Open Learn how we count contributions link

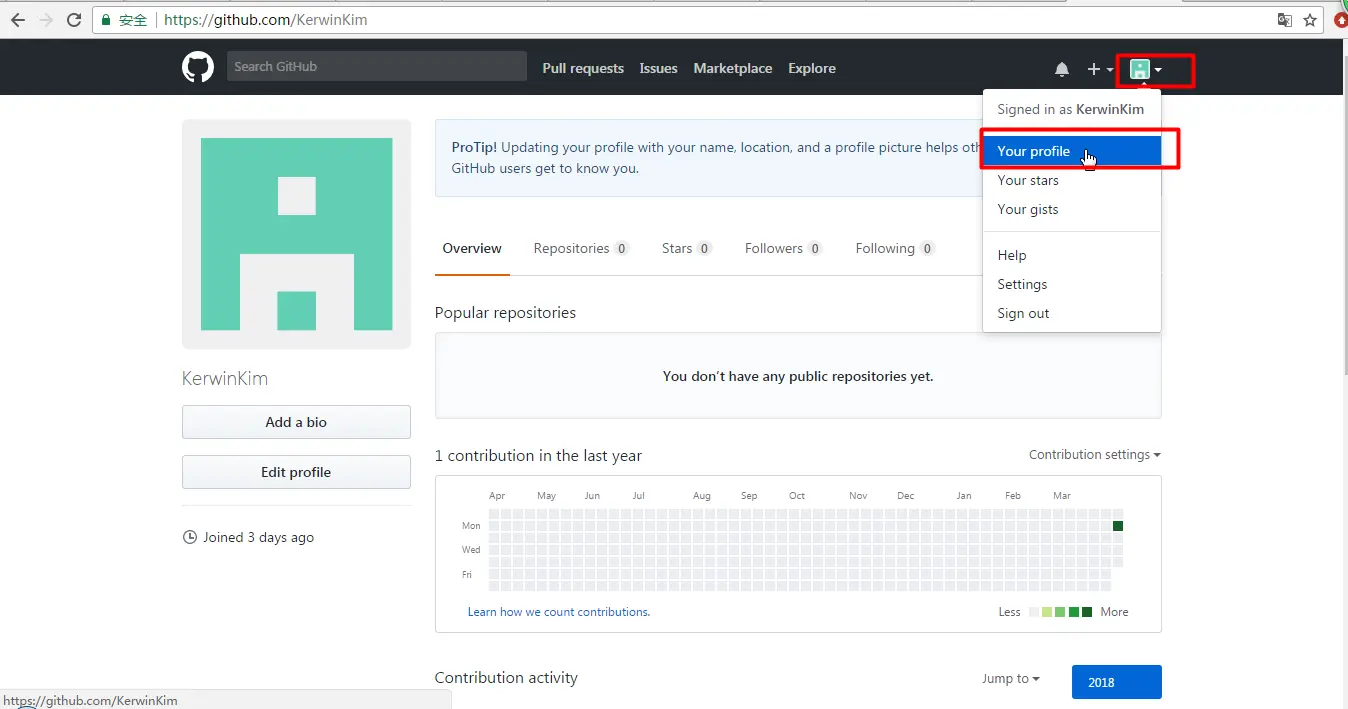click(559, 611)
